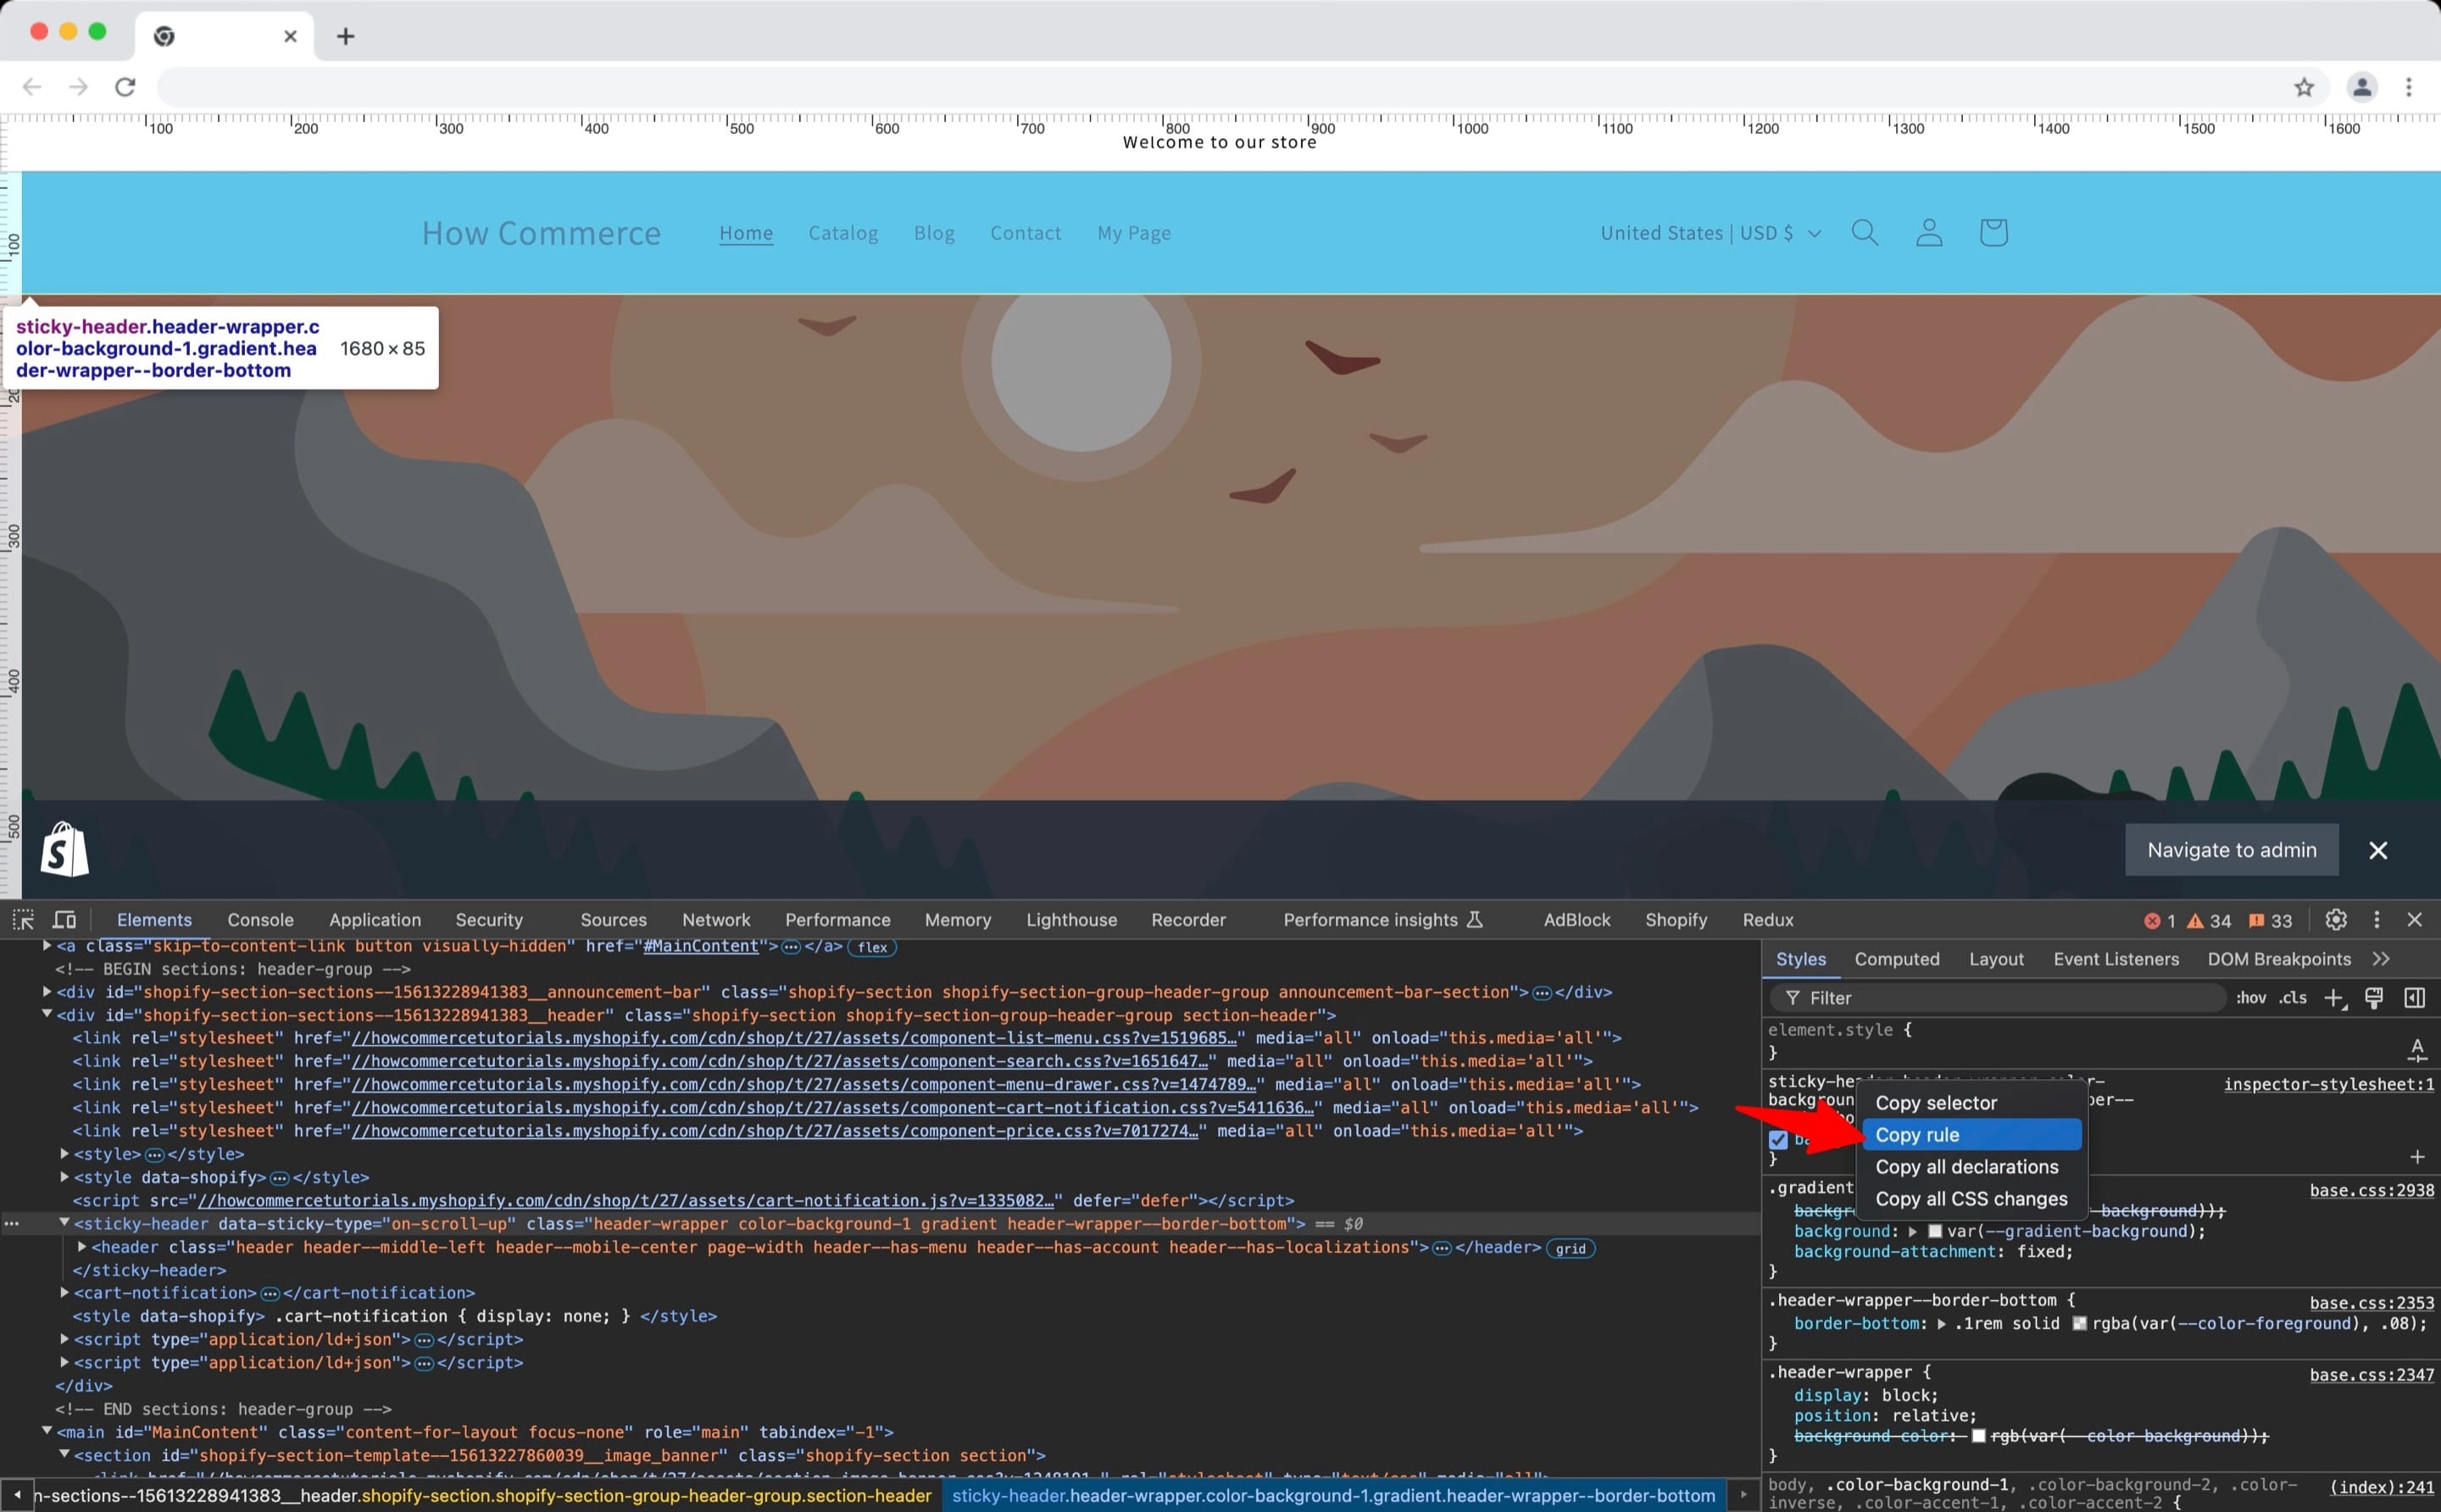Toggle the .cls element classes button

coord(2293,997)
